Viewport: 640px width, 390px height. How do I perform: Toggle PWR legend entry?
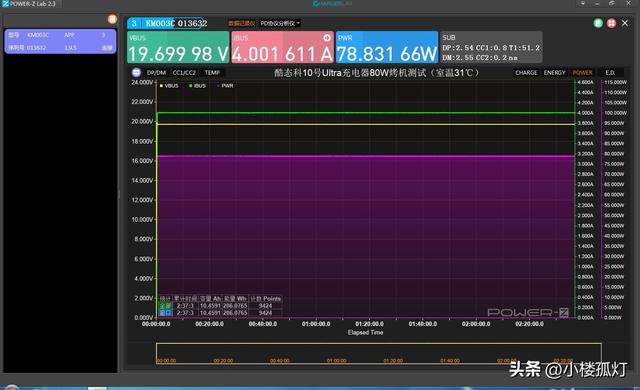click(225, 86)
